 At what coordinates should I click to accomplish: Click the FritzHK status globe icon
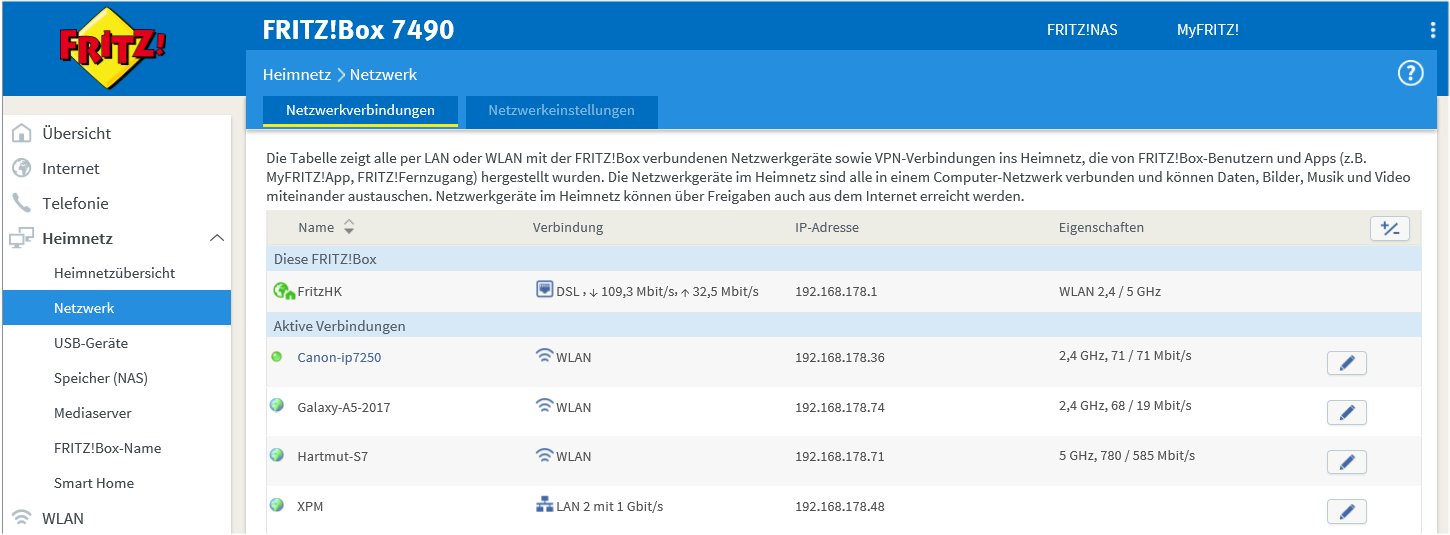point(284,292)
